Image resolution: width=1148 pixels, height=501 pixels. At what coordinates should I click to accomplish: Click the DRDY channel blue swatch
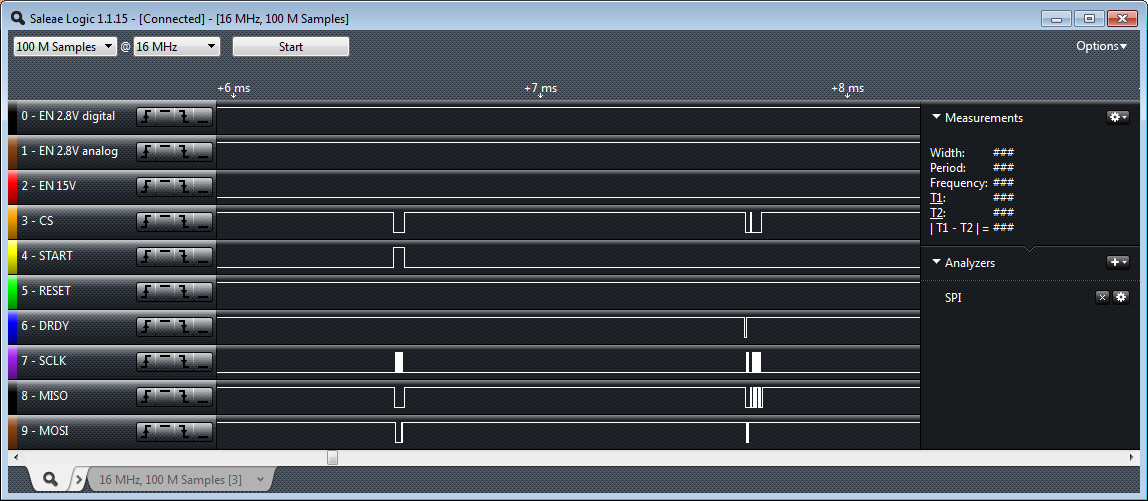(x=12, y=327)
